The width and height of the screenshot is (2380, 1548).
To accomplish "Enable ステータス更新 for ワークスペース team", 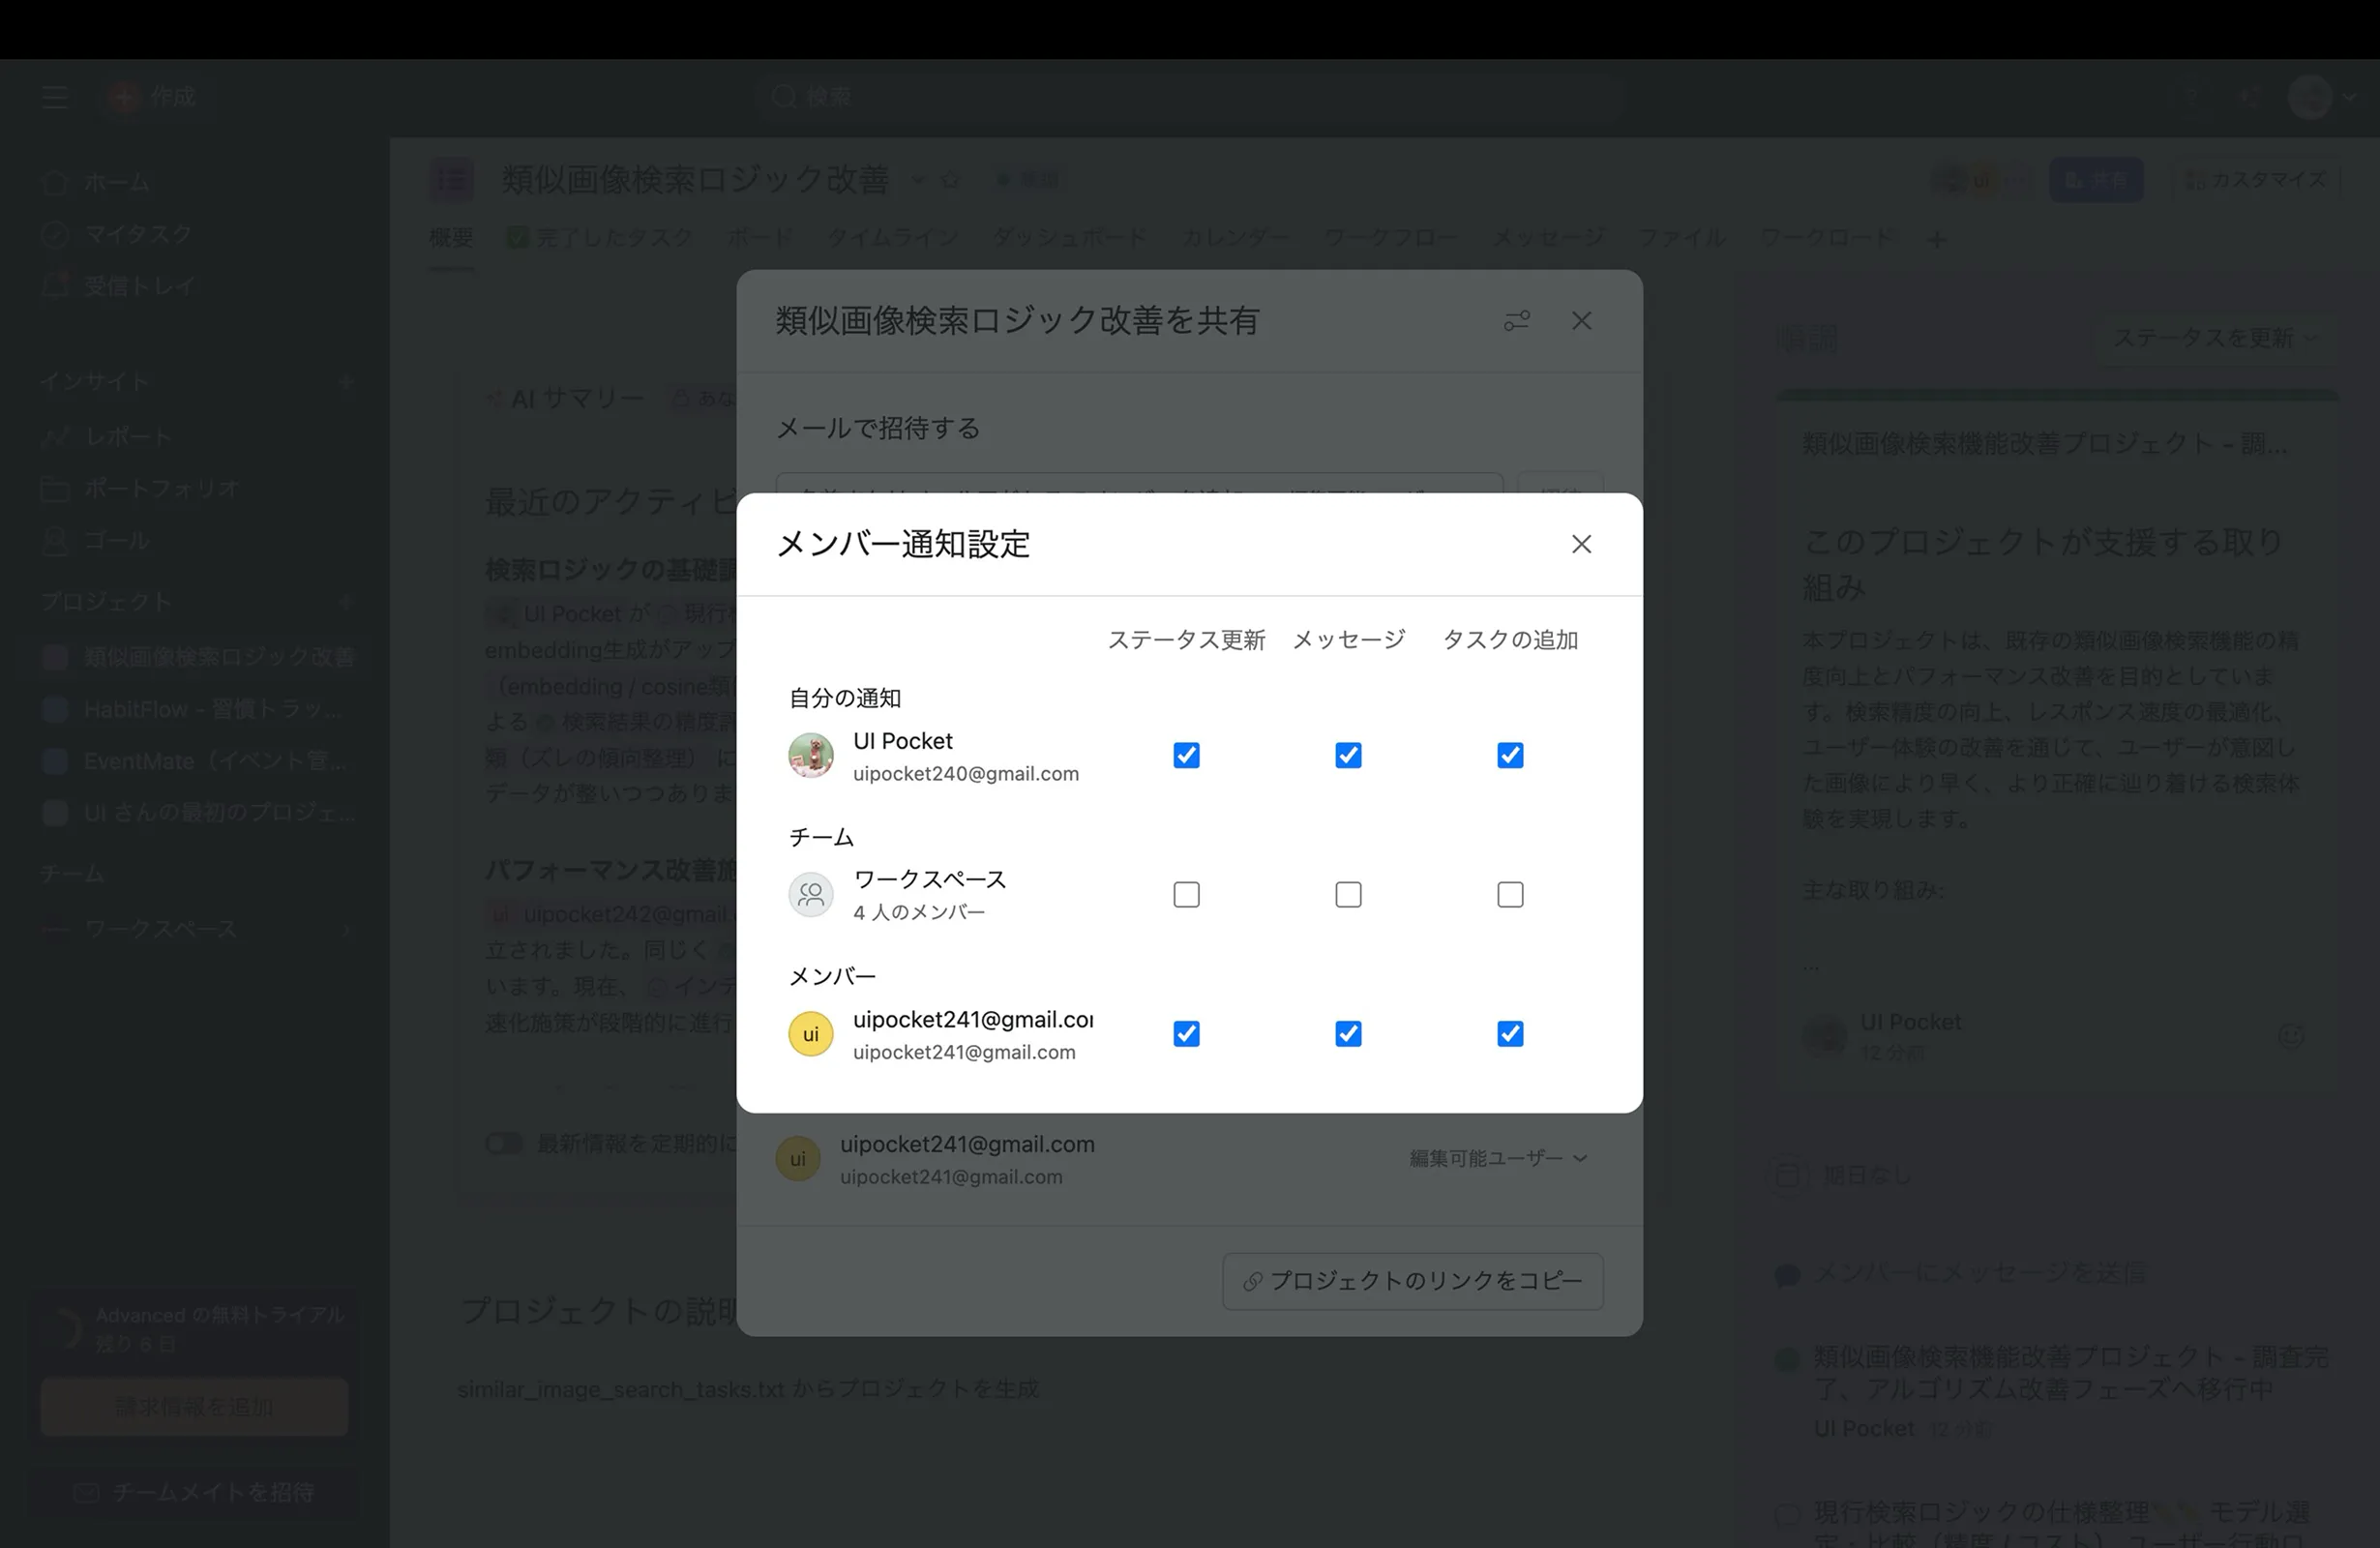I will tap(1186, 894).
